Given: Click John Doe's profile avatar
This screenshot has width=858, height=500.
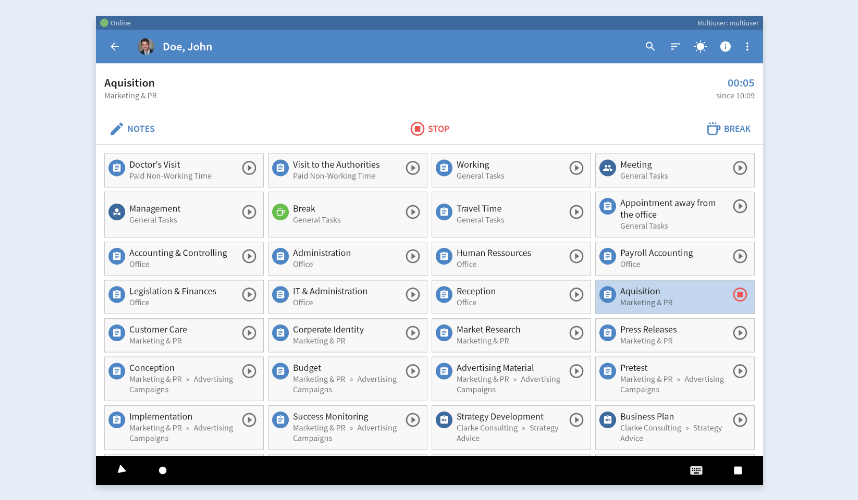Looking at the screenshot, I should pyautogui.click(x=146, y=47).
